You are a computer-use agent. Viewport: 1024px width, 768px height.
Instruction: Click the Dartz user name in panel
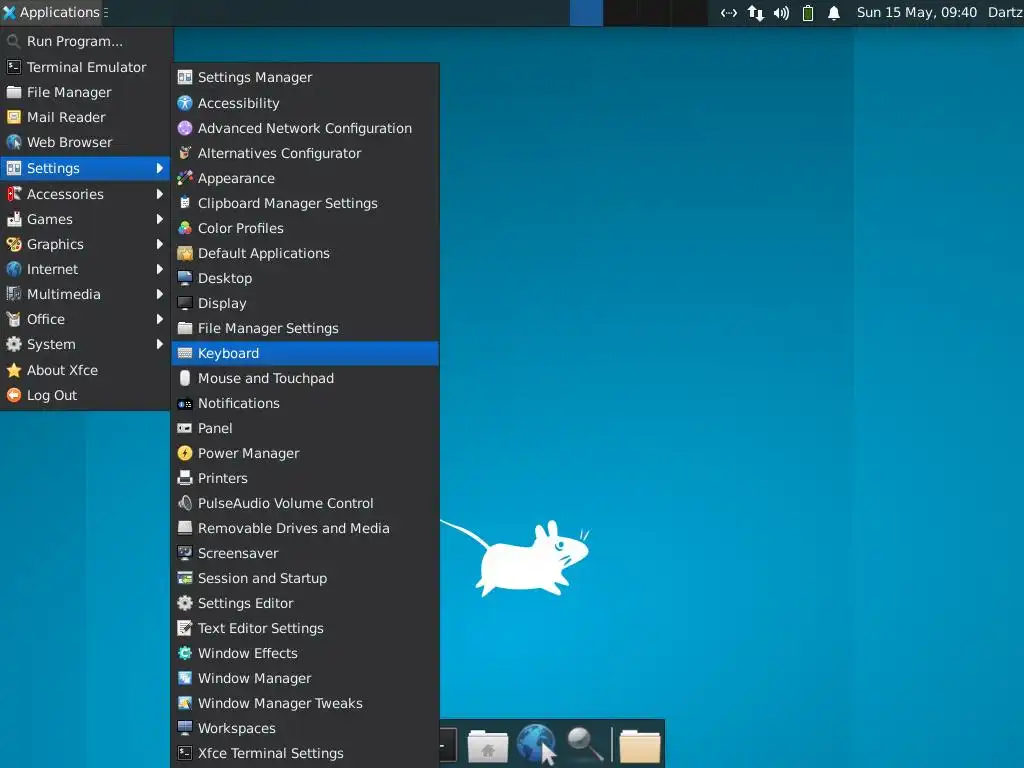1005,12
